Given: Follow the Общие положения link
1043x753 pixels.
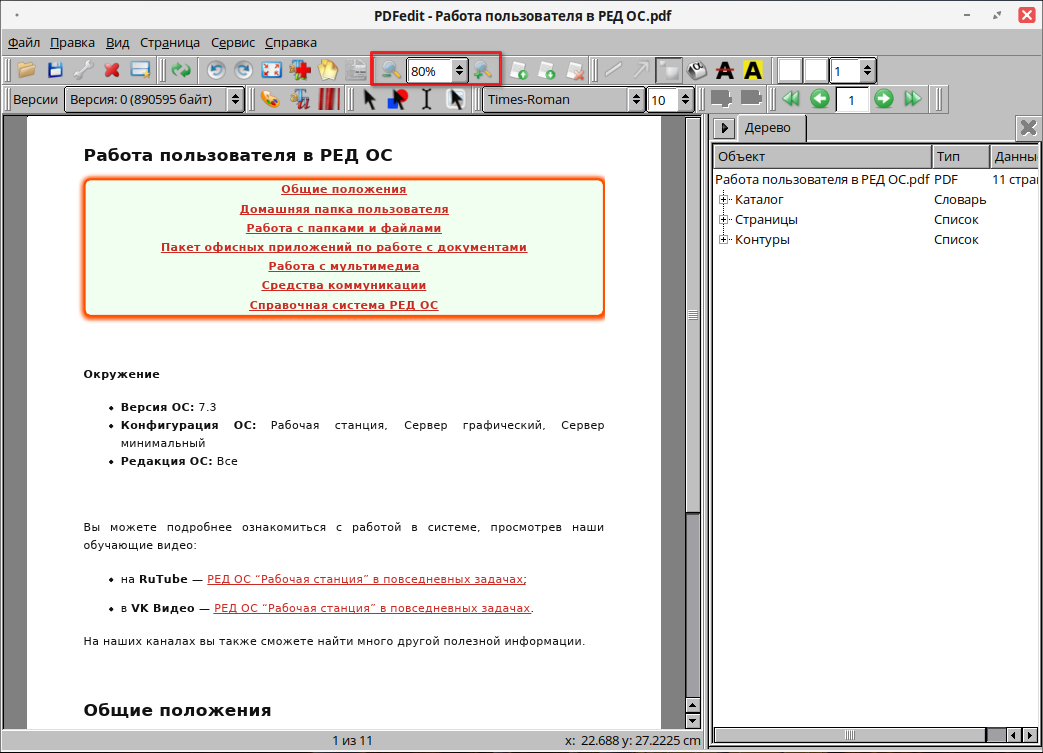Looking at the screenshot, I should (x=343, y=189).
